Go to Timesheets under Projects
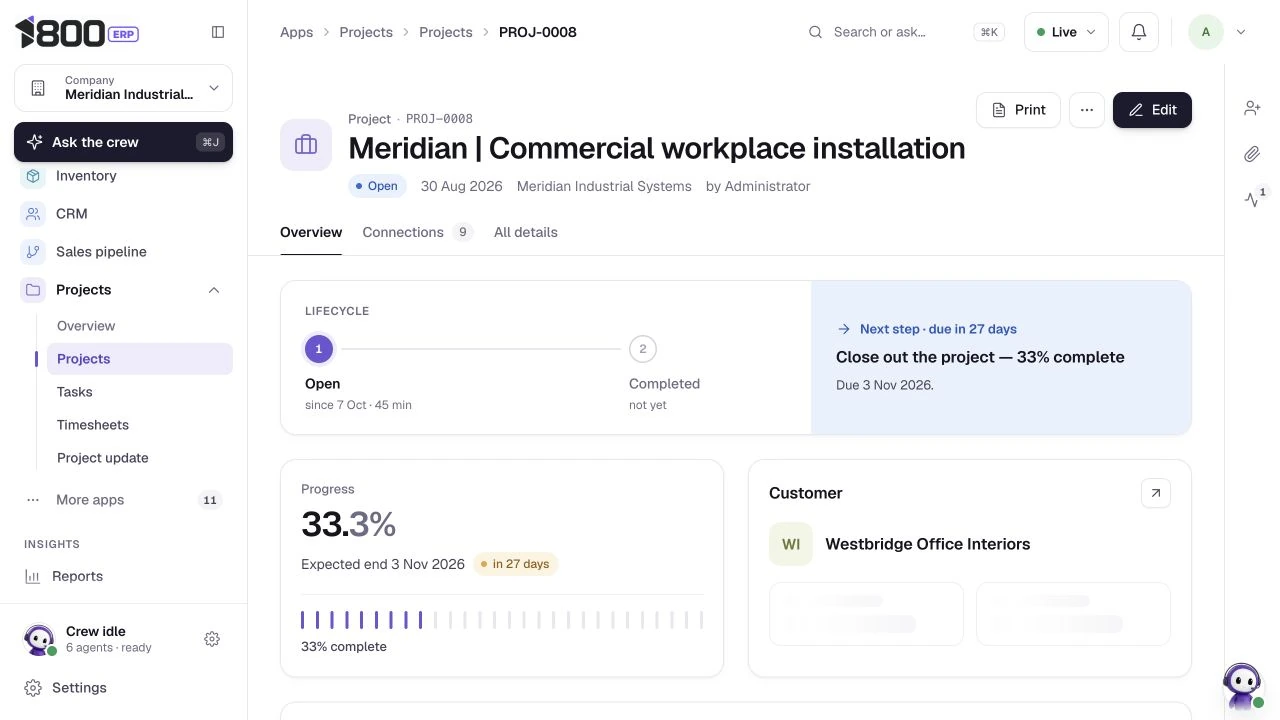The width and height of the screenshot is (1280, 720). [140, 425]
